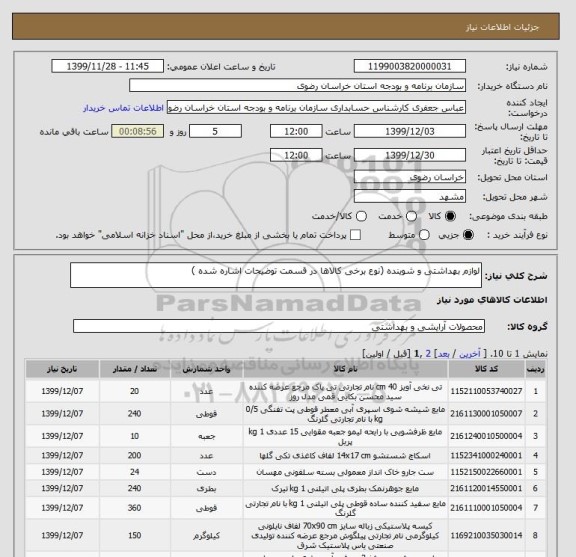
Task: Click unit بطری in row 6
Action: coord(206,489)
